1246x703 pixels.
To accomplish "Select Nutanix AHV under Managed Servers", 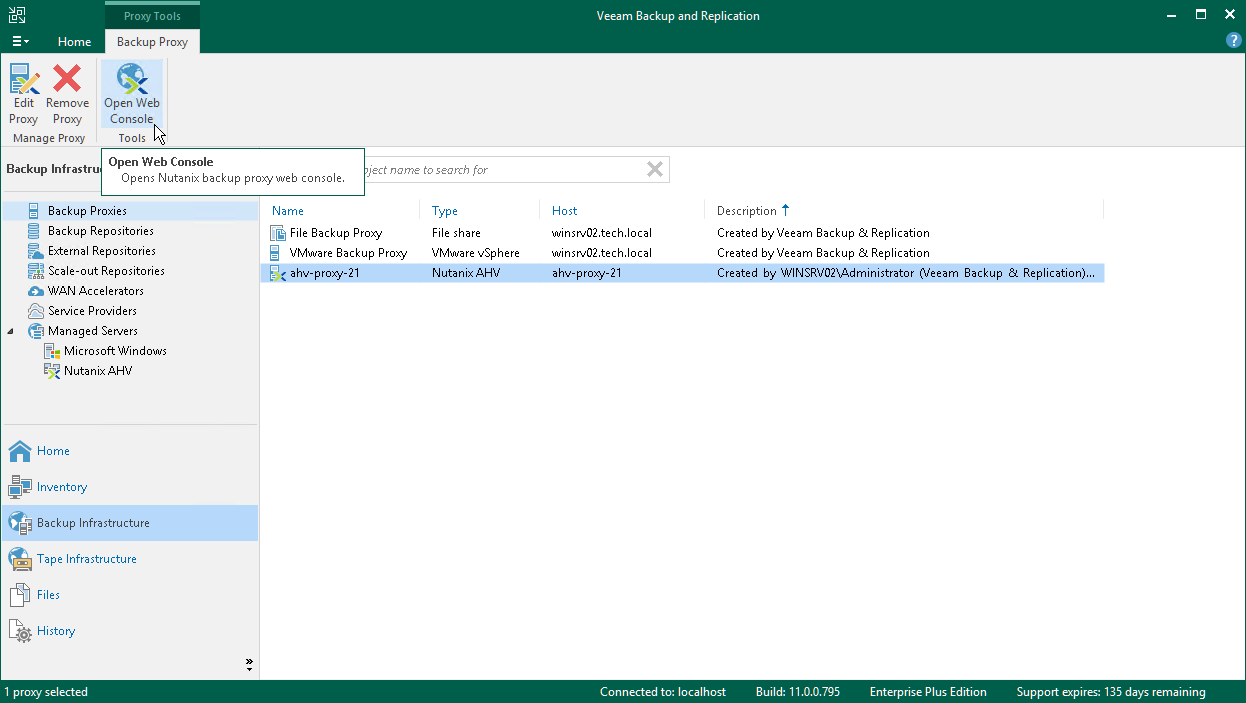I will click(98, 371).
